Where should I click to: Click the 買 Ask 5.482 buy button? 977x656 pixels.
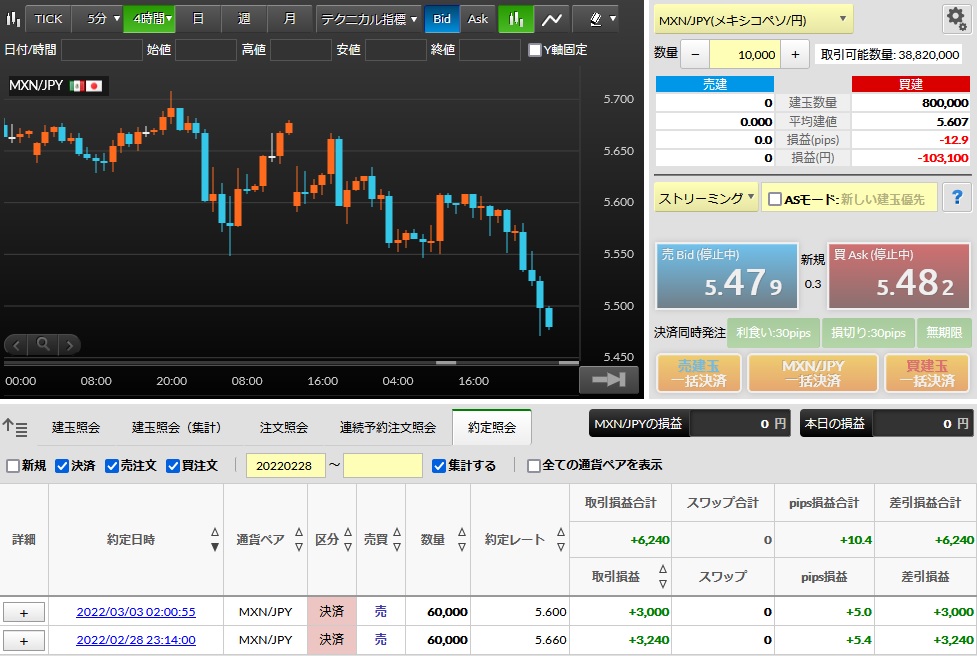899,276
